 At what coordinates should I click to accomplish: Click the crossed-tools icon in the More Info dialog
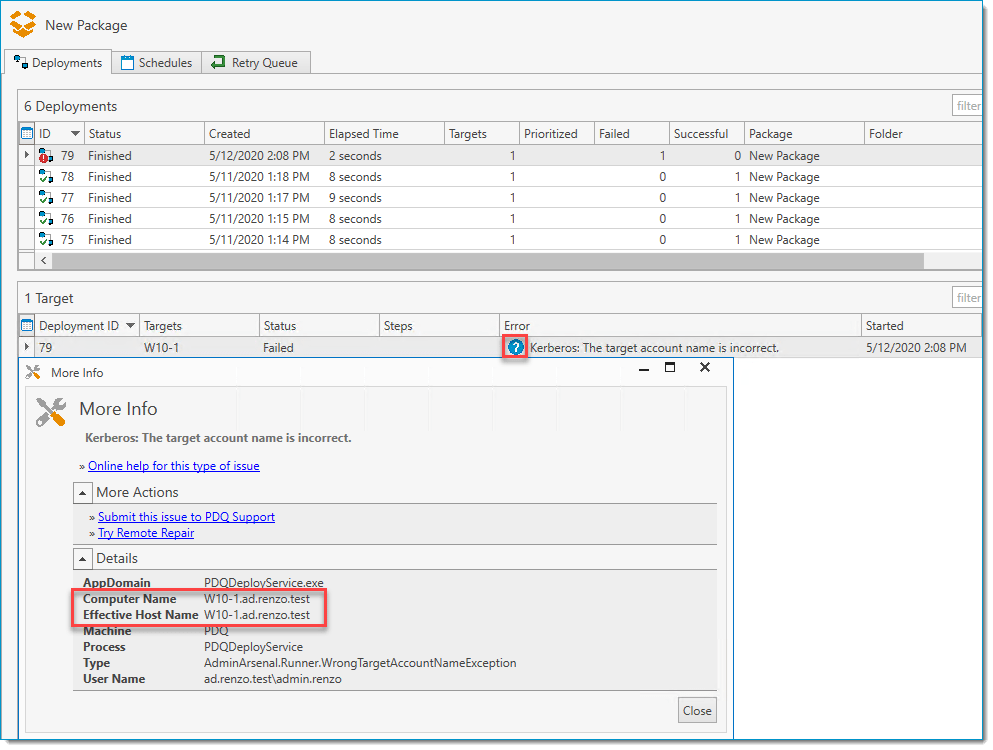[50, 410]
